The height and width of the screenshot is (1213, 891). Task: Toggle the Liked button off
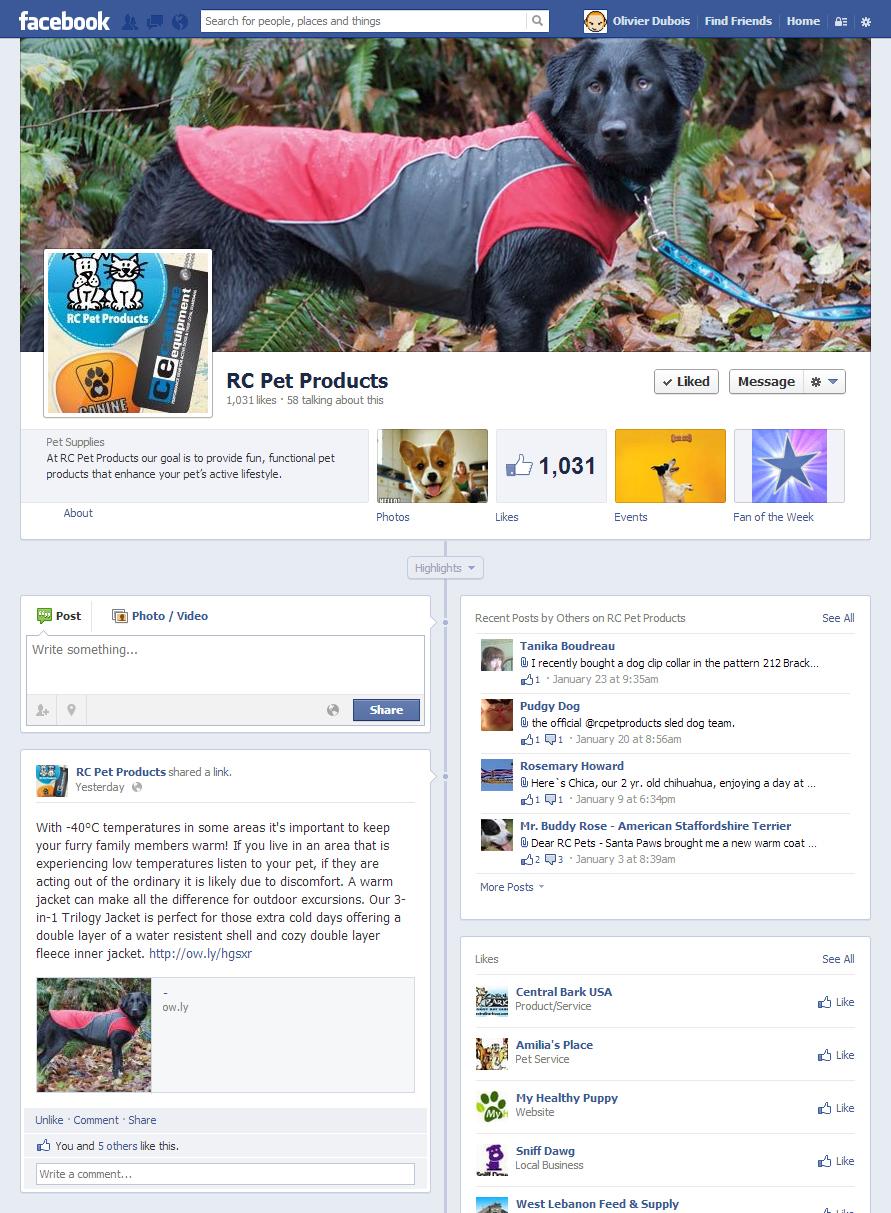[686, 382]
